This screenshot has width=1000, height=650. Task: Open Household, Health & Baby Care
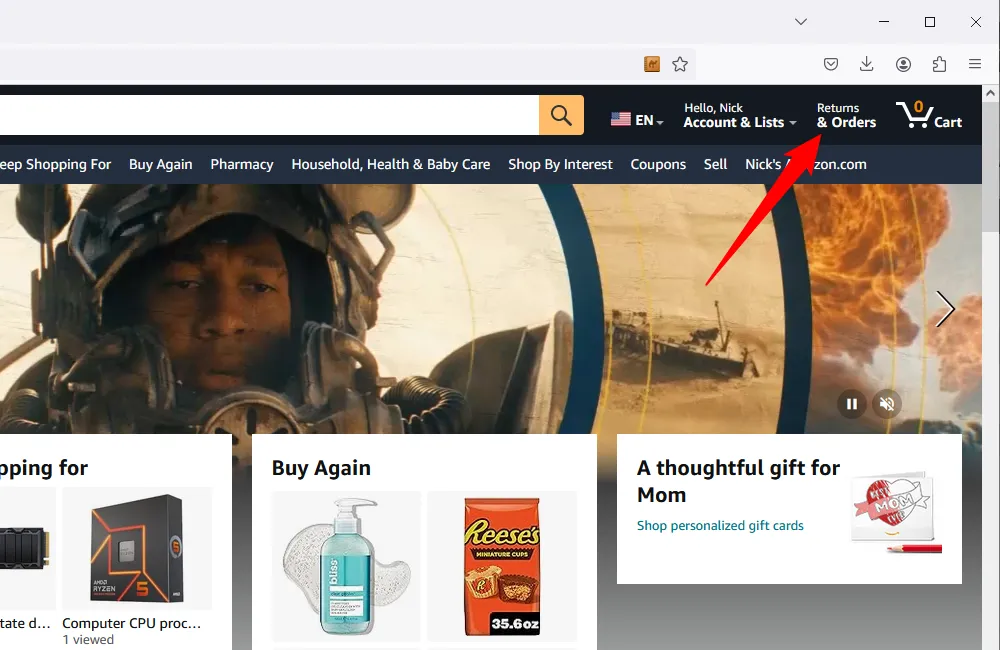click(391, 165)
